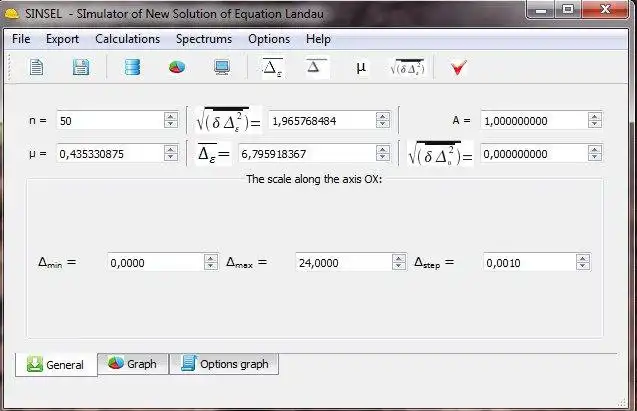Decrease the 6,795918367 value with down arrow

click(383, 157)
